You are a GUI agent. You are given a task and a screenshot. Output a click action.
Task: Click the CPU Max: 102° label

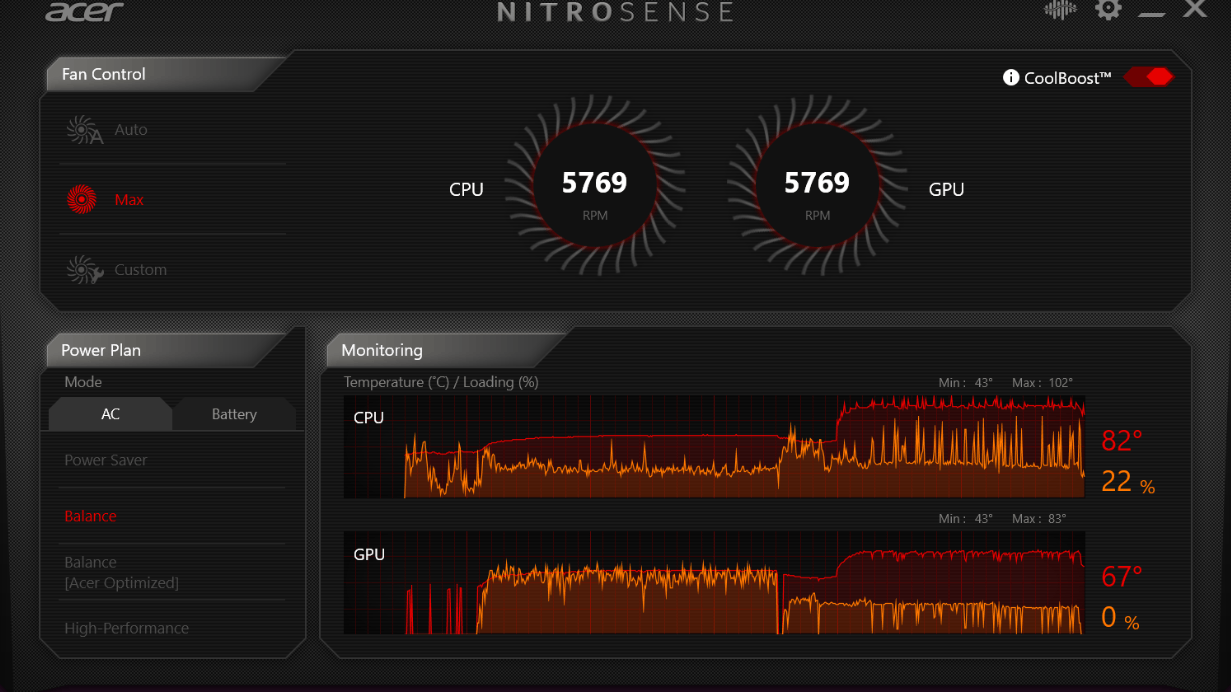coord(1042,383)
